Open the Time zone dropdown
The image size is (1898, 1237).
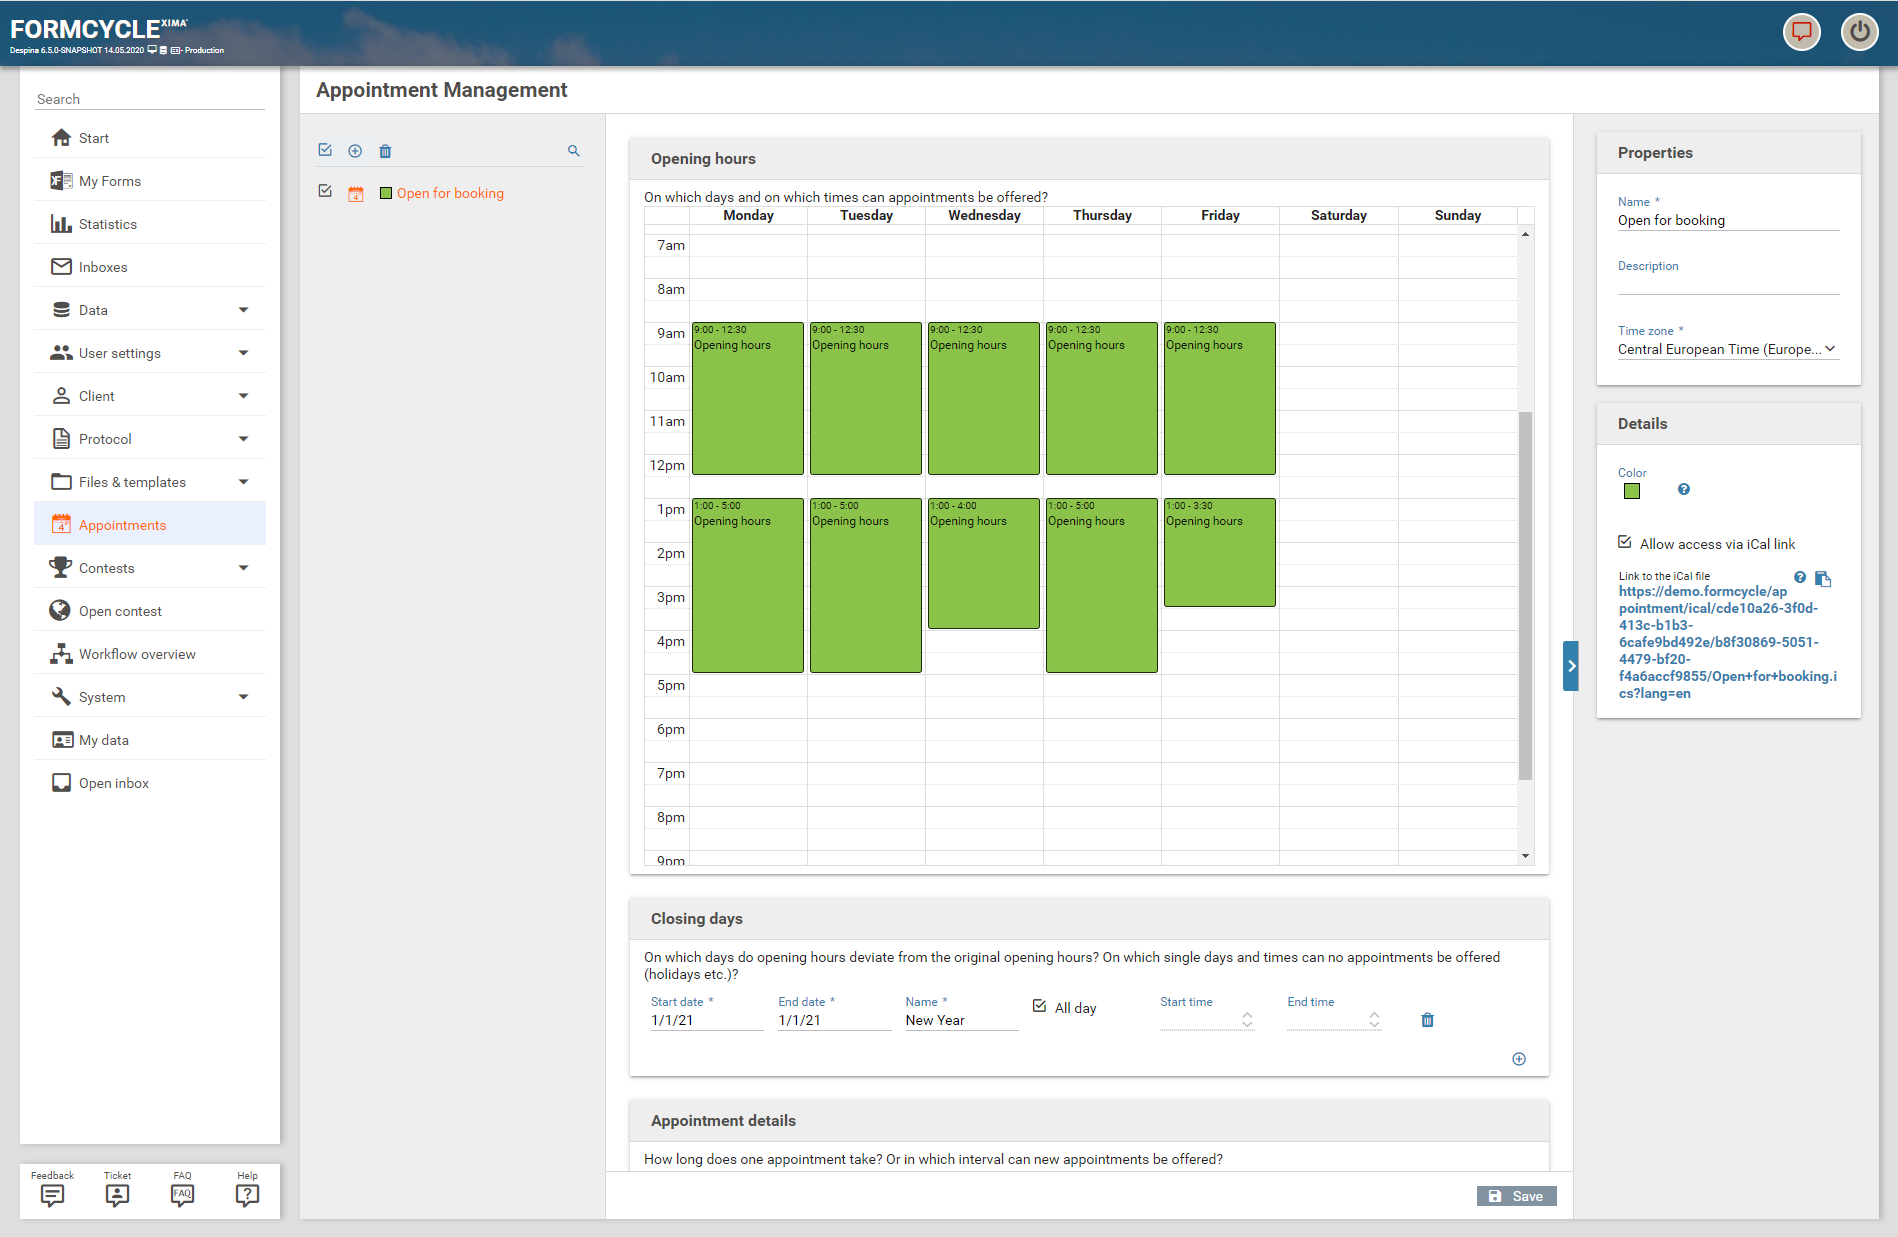click(1727, 349)
